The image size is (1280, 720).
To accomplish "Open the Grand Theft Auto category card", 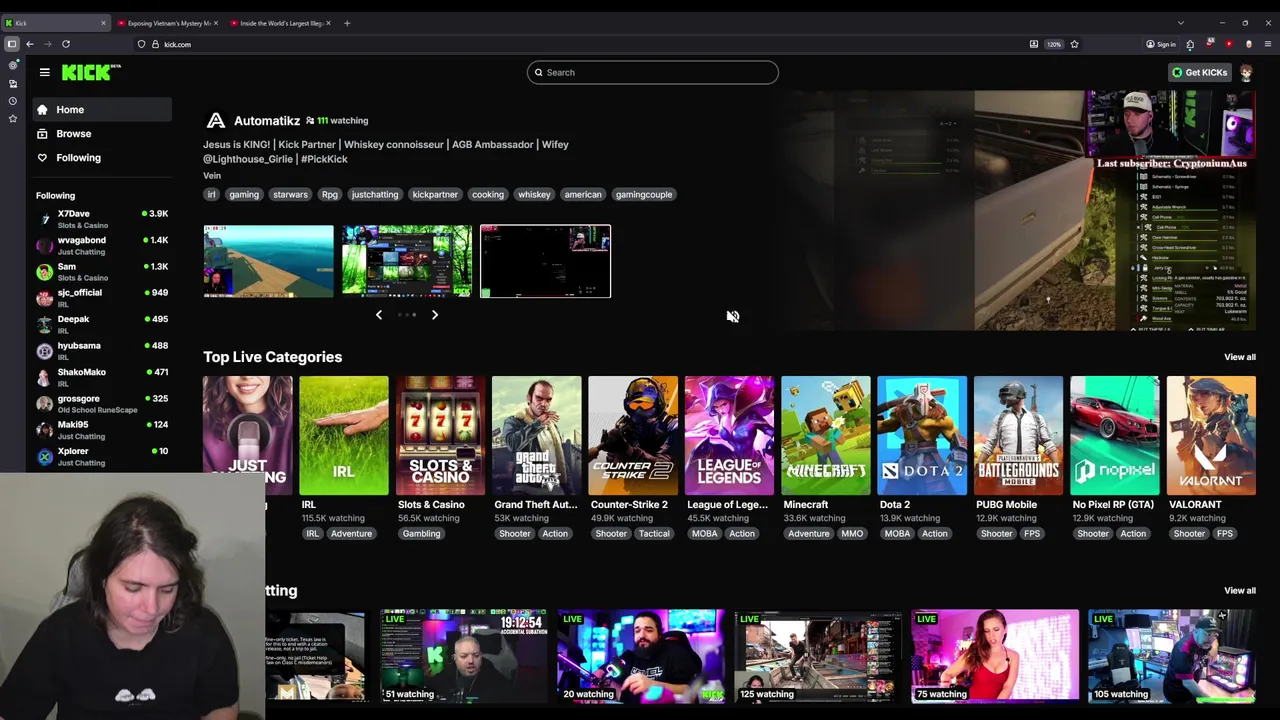I will click(x=536, y=436).
